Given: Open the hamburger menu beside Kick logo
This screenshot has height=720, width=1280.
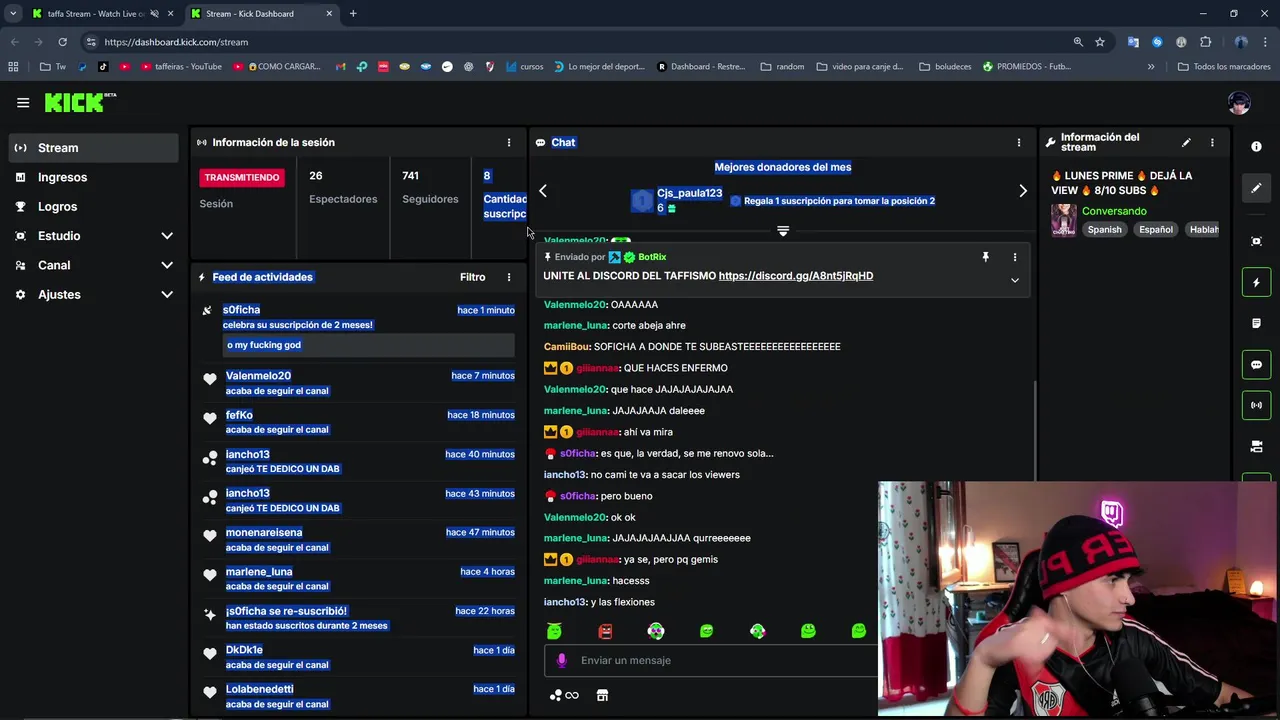Looking at the screenshot, I should 23,102.
